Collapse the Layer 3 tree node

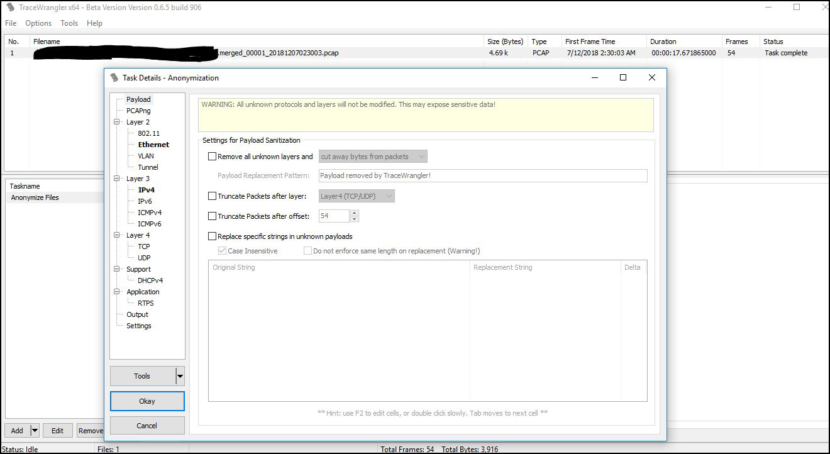point(117,179)
